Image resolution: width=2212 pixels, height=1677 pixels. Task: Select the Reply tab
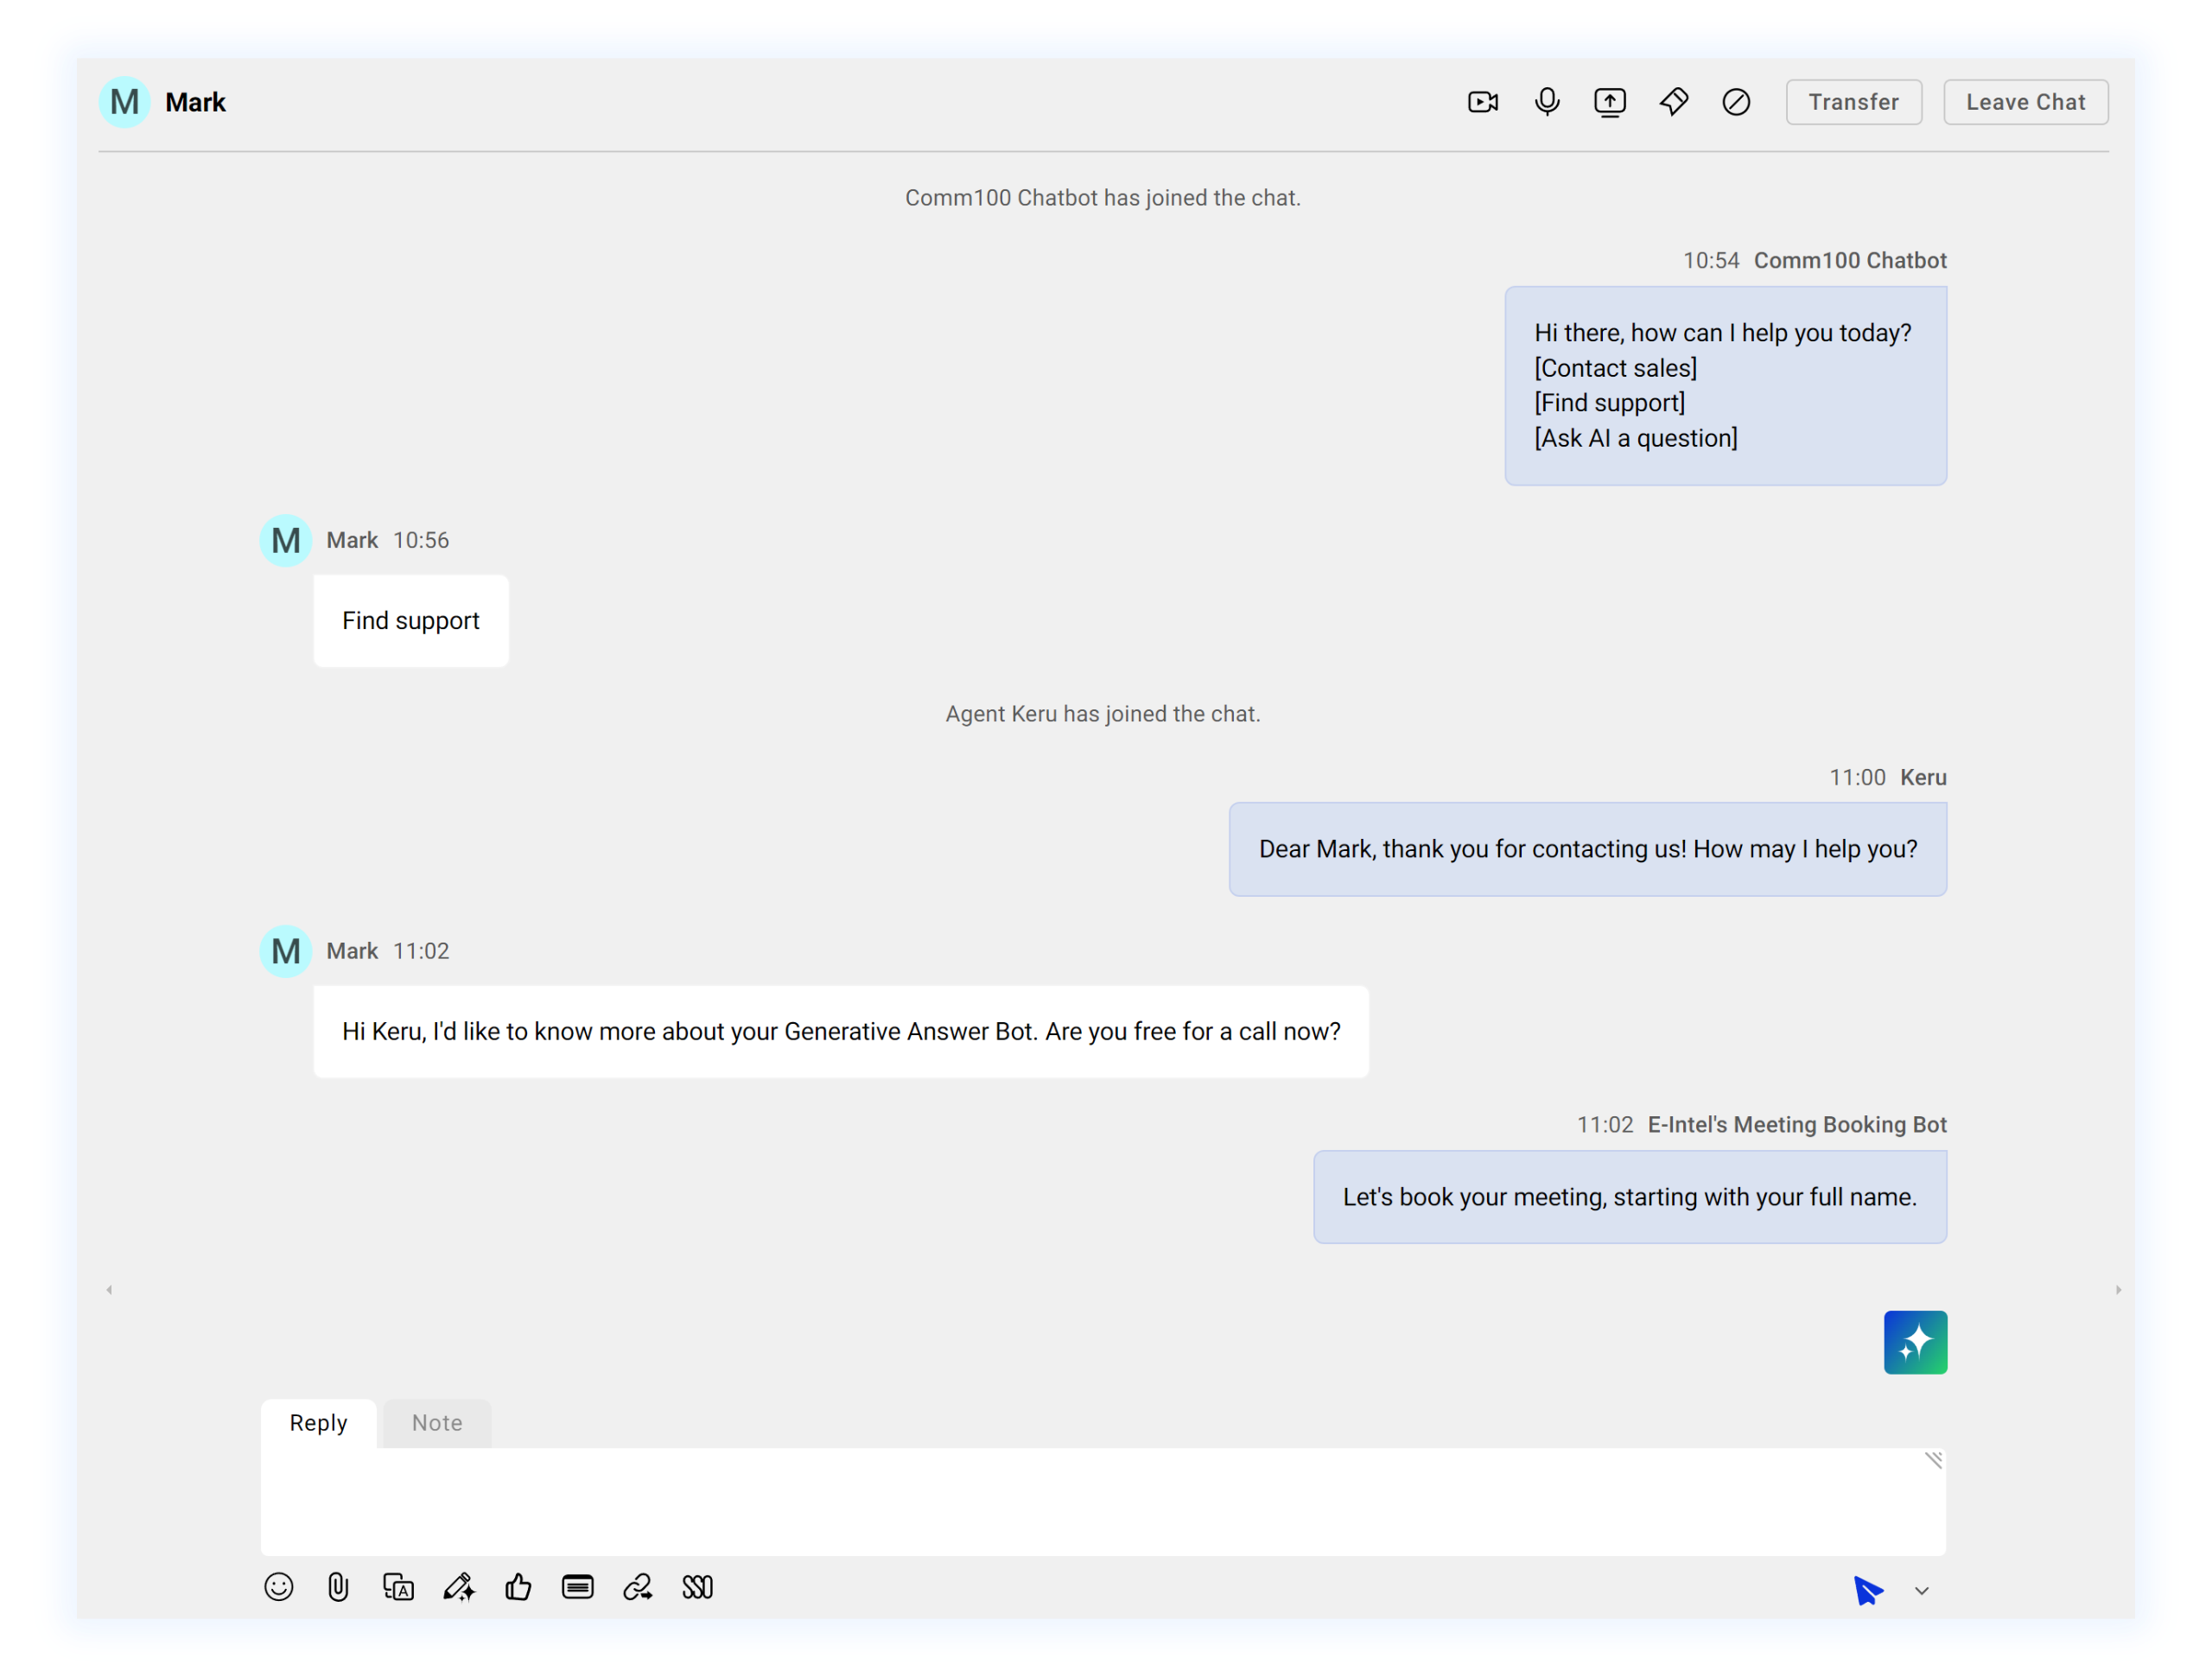coord(317,1421)
